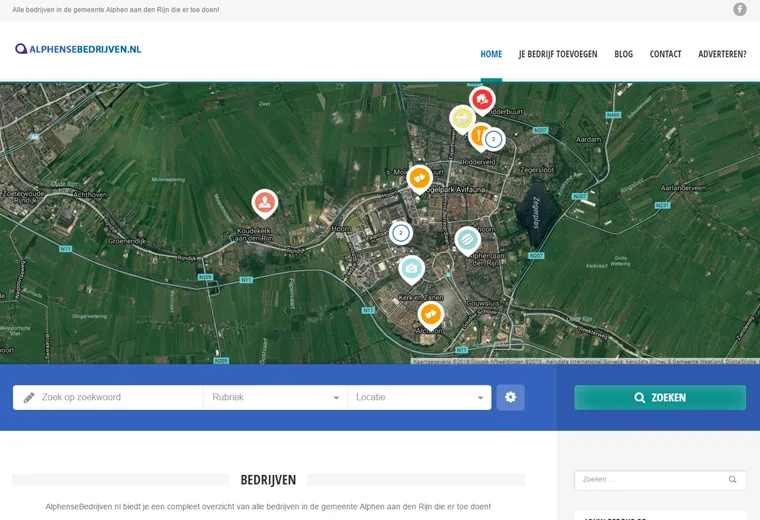The height and width of the screenshot is (520, 760).
Task: Select the yellow shopping basket marker
Action: click(461, 118)
